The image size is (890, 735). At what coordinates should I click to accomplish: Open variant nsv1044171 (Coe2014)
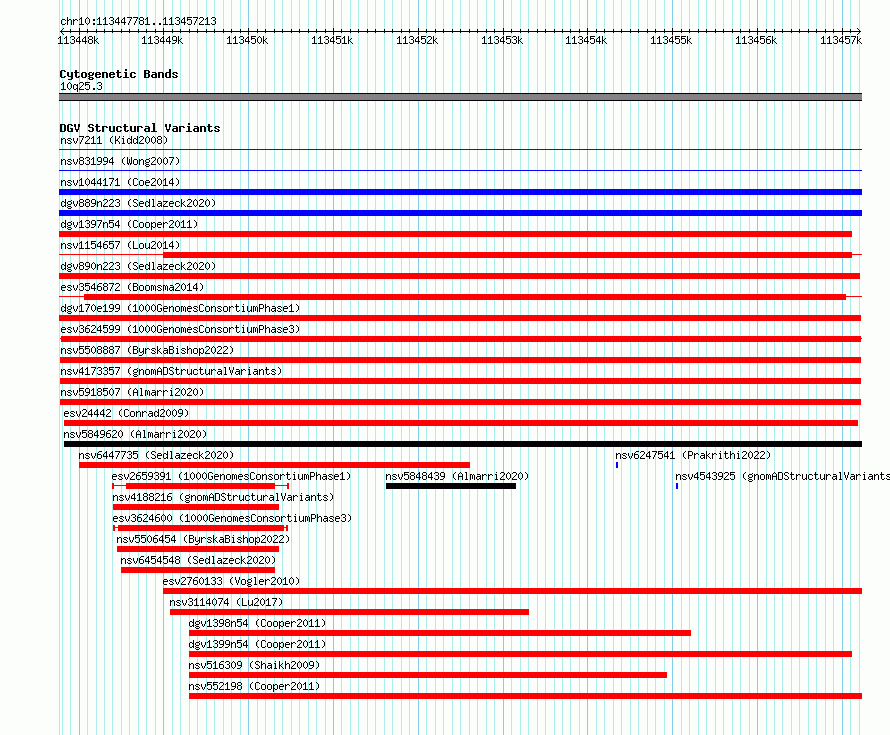(120, 182)
